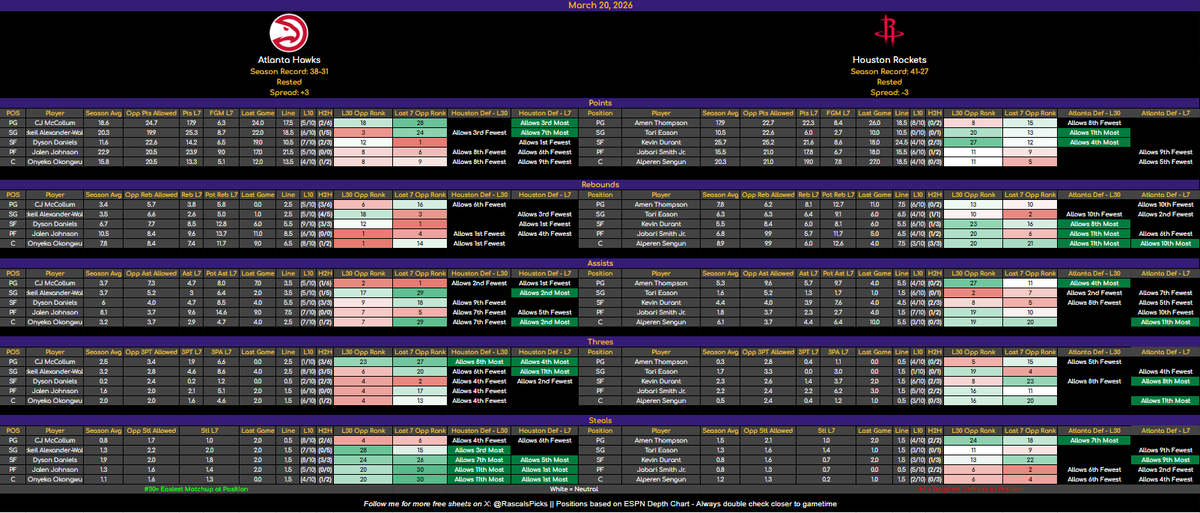Screen dimensions: 1200x513
Task: Select Dyson Daniels in the Assists table
Action: 53,303
